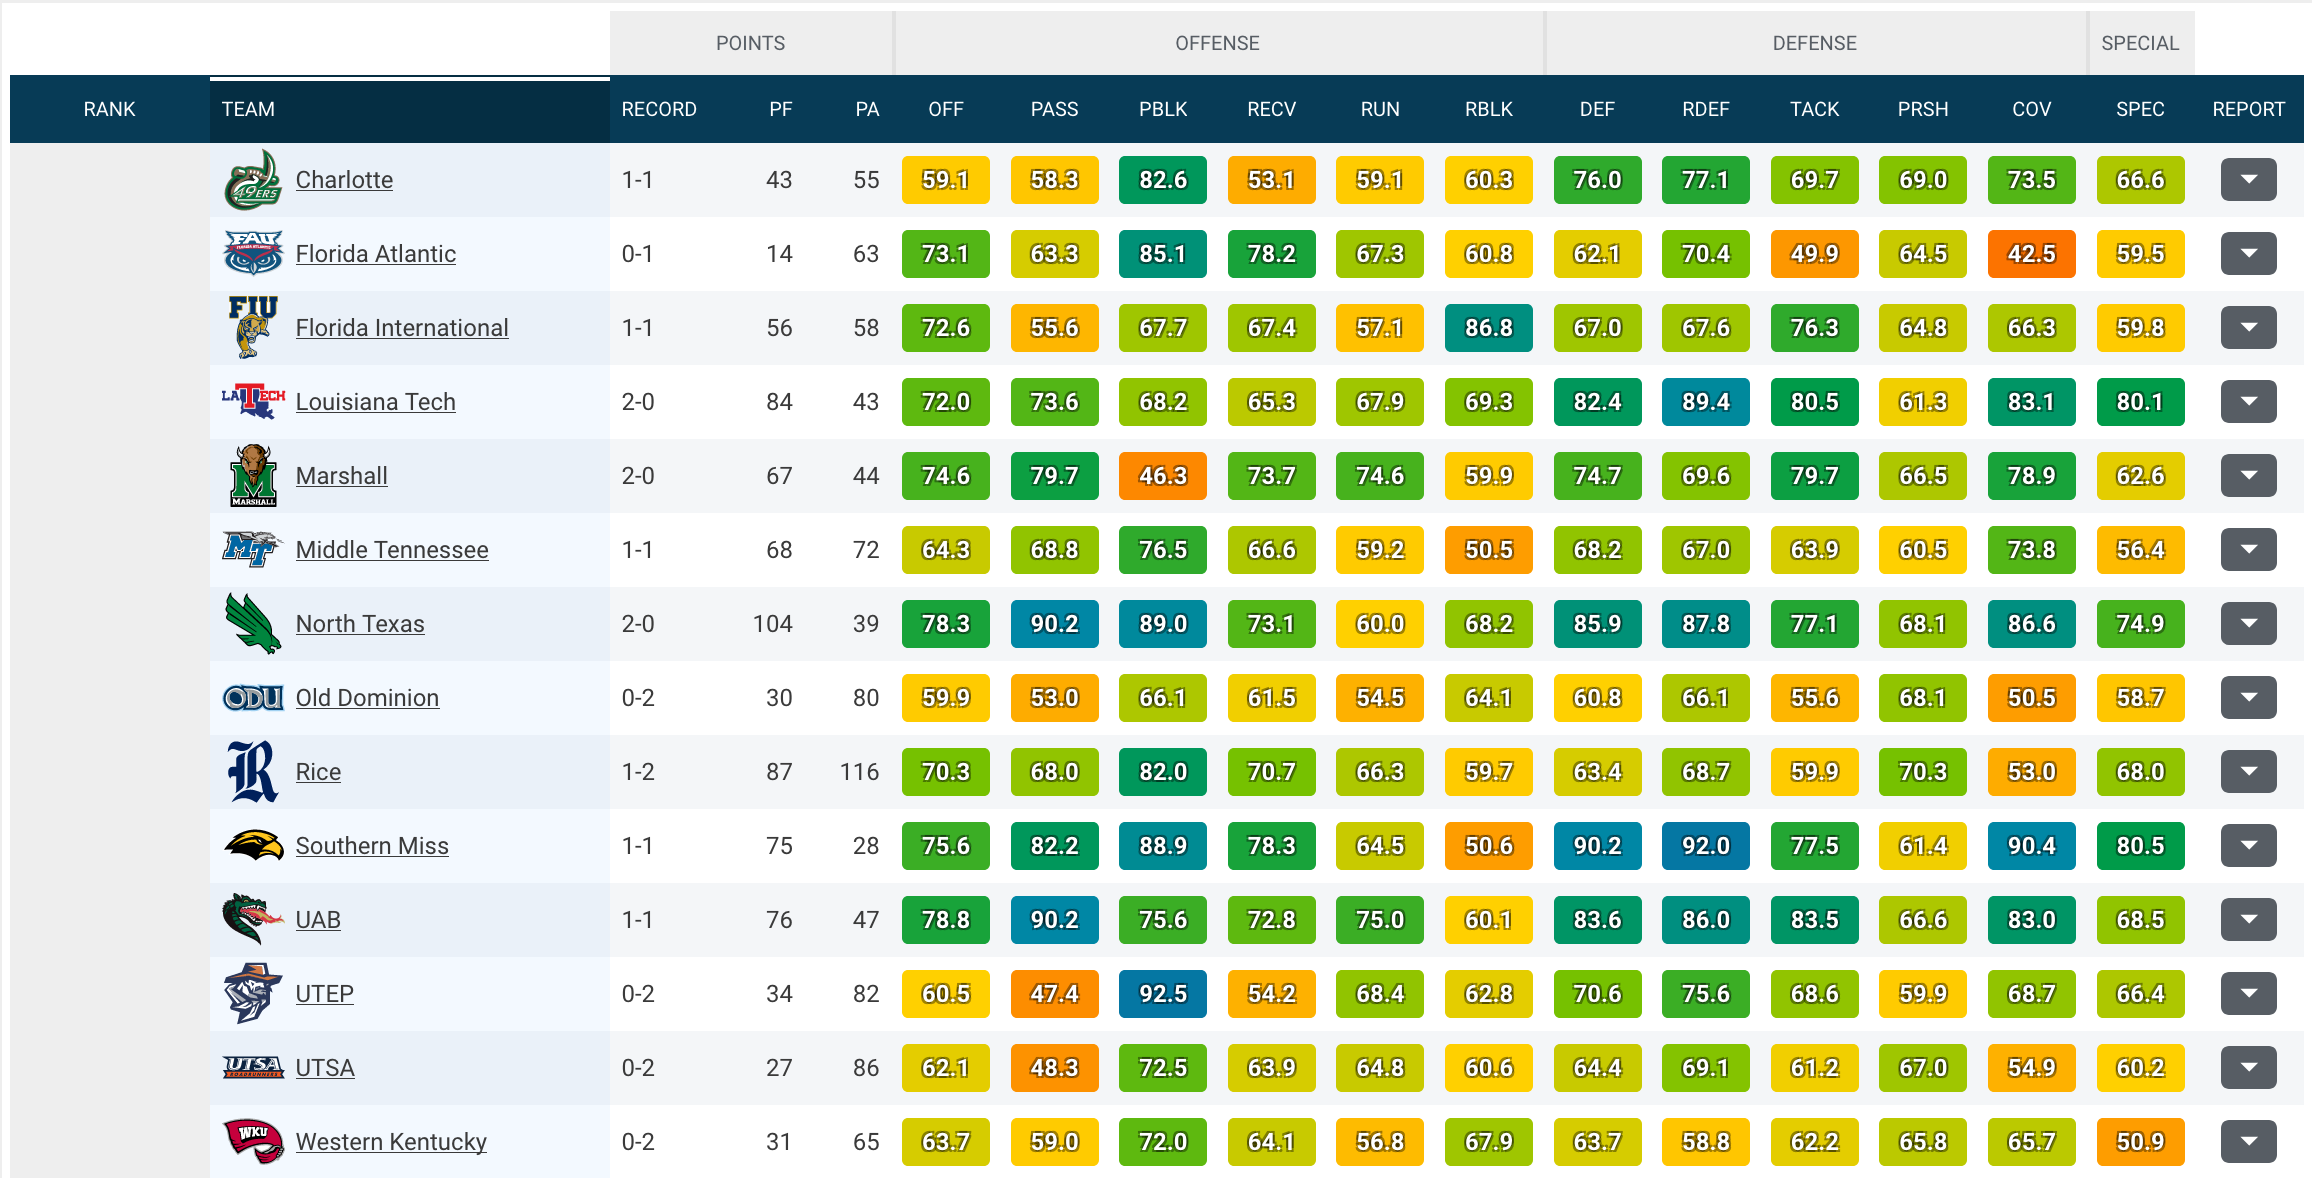Open the Florida Atlantic team link
This screenshot has height=1178, width=2312.
[376, 254]
